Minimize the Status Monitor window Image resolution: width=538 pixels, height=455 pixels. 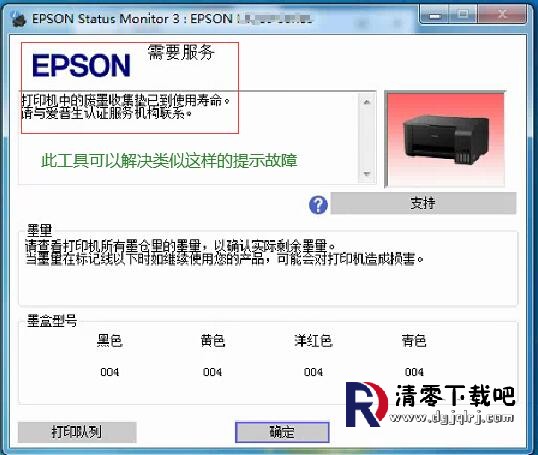click(435, 15)
